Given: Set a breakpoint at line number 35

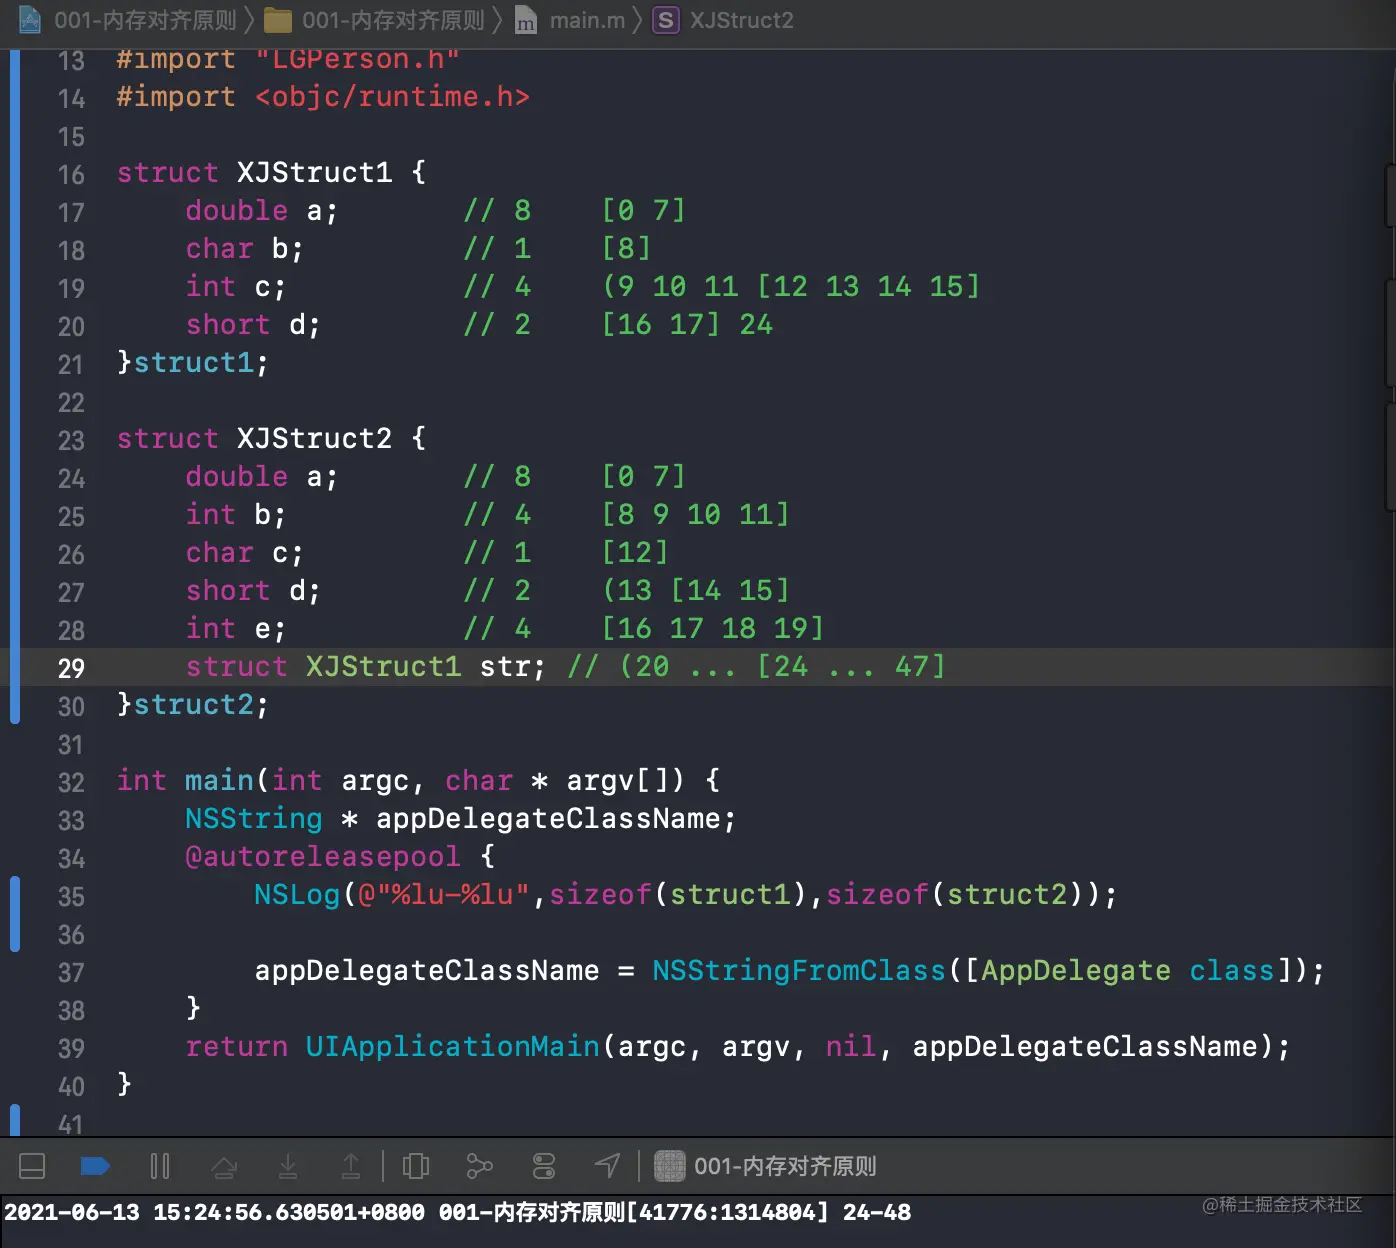Looking at the screenshot, I should (71, 897).
